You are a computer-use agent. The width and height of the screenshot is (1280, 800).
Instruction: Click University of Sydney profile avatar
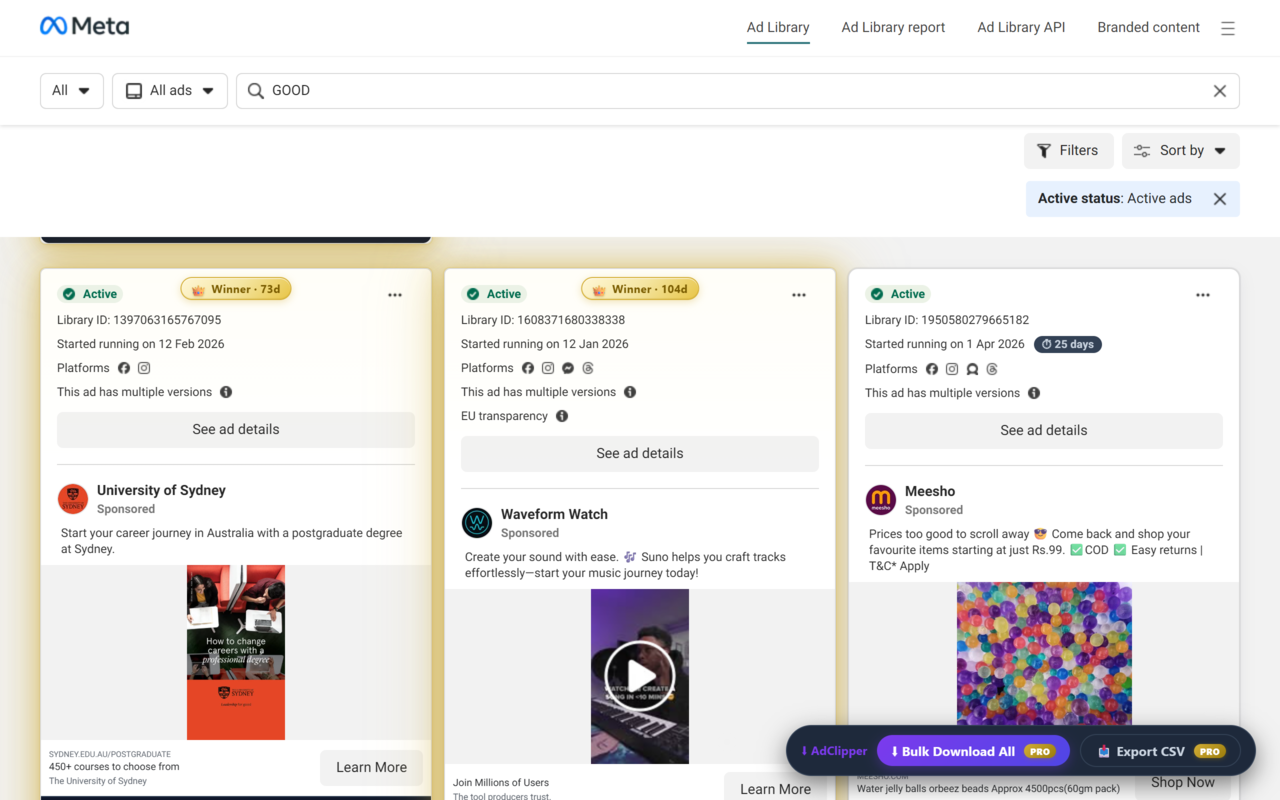[73, 499]
